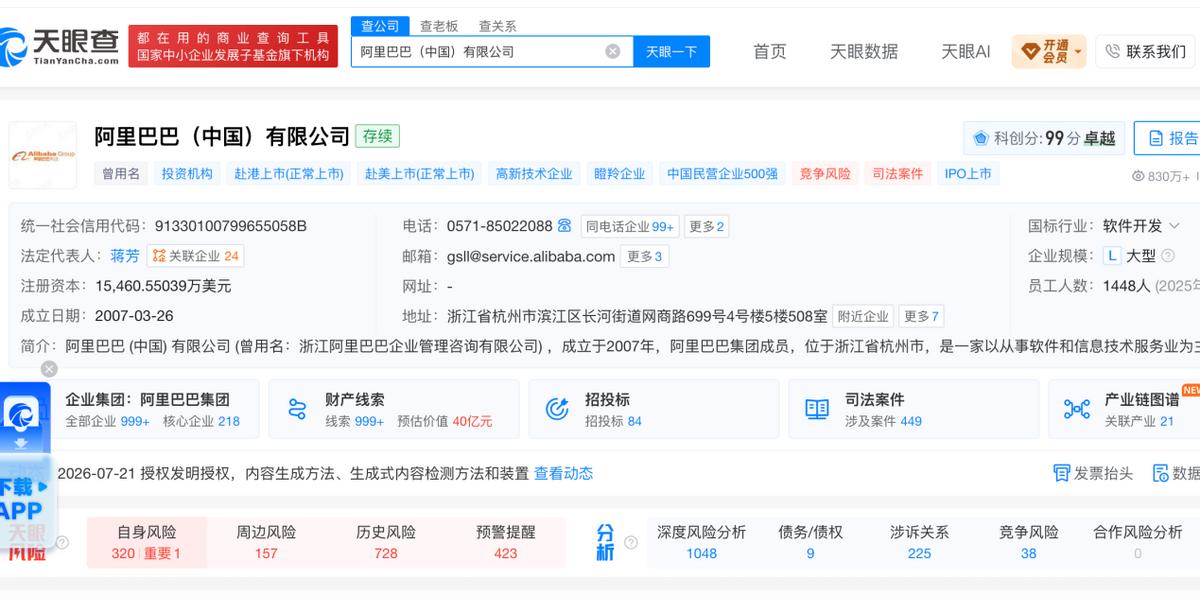Expand 更多2 phone numbers
The height and width of the screenshot is (599, 1200).
[706, 226]
